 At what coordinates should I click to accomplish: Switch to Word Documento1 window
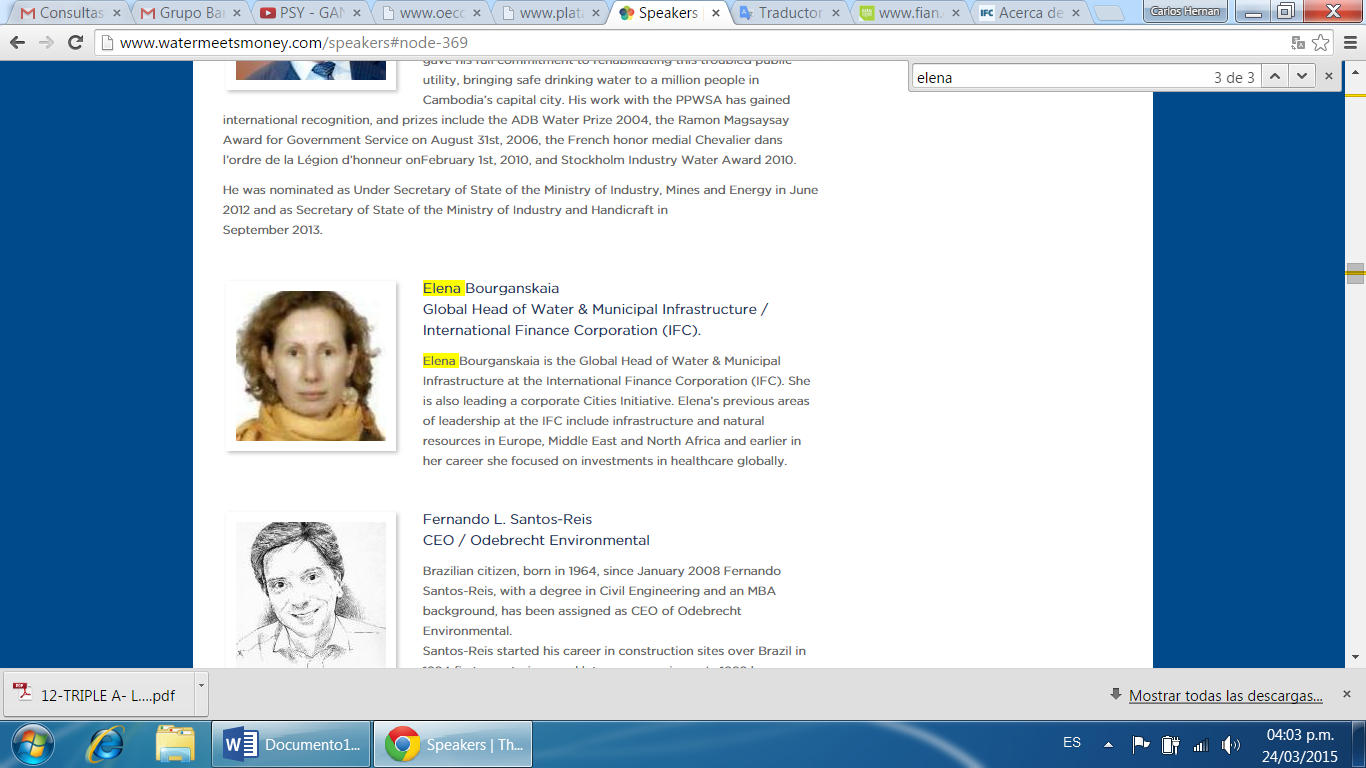coord(291,745)
